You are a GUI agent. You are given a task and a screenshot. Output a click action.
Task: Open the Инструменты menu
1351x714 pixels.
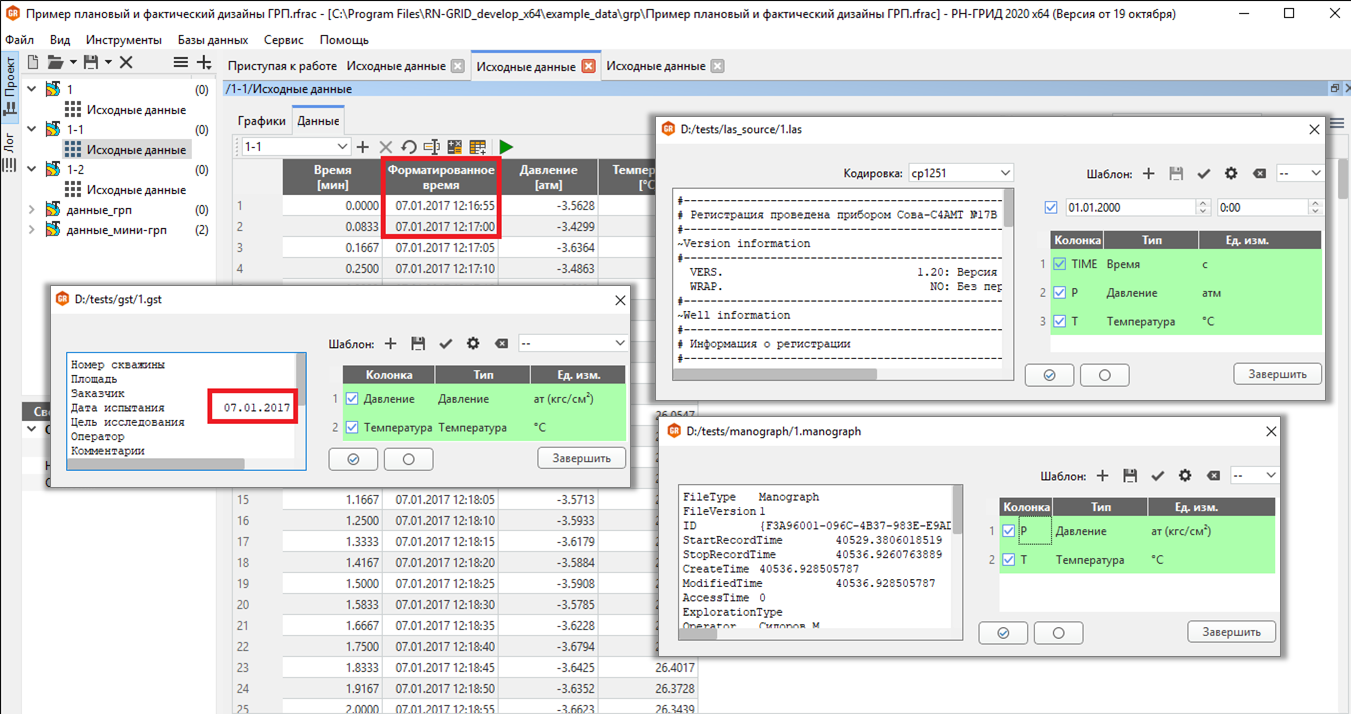[124, 40]
